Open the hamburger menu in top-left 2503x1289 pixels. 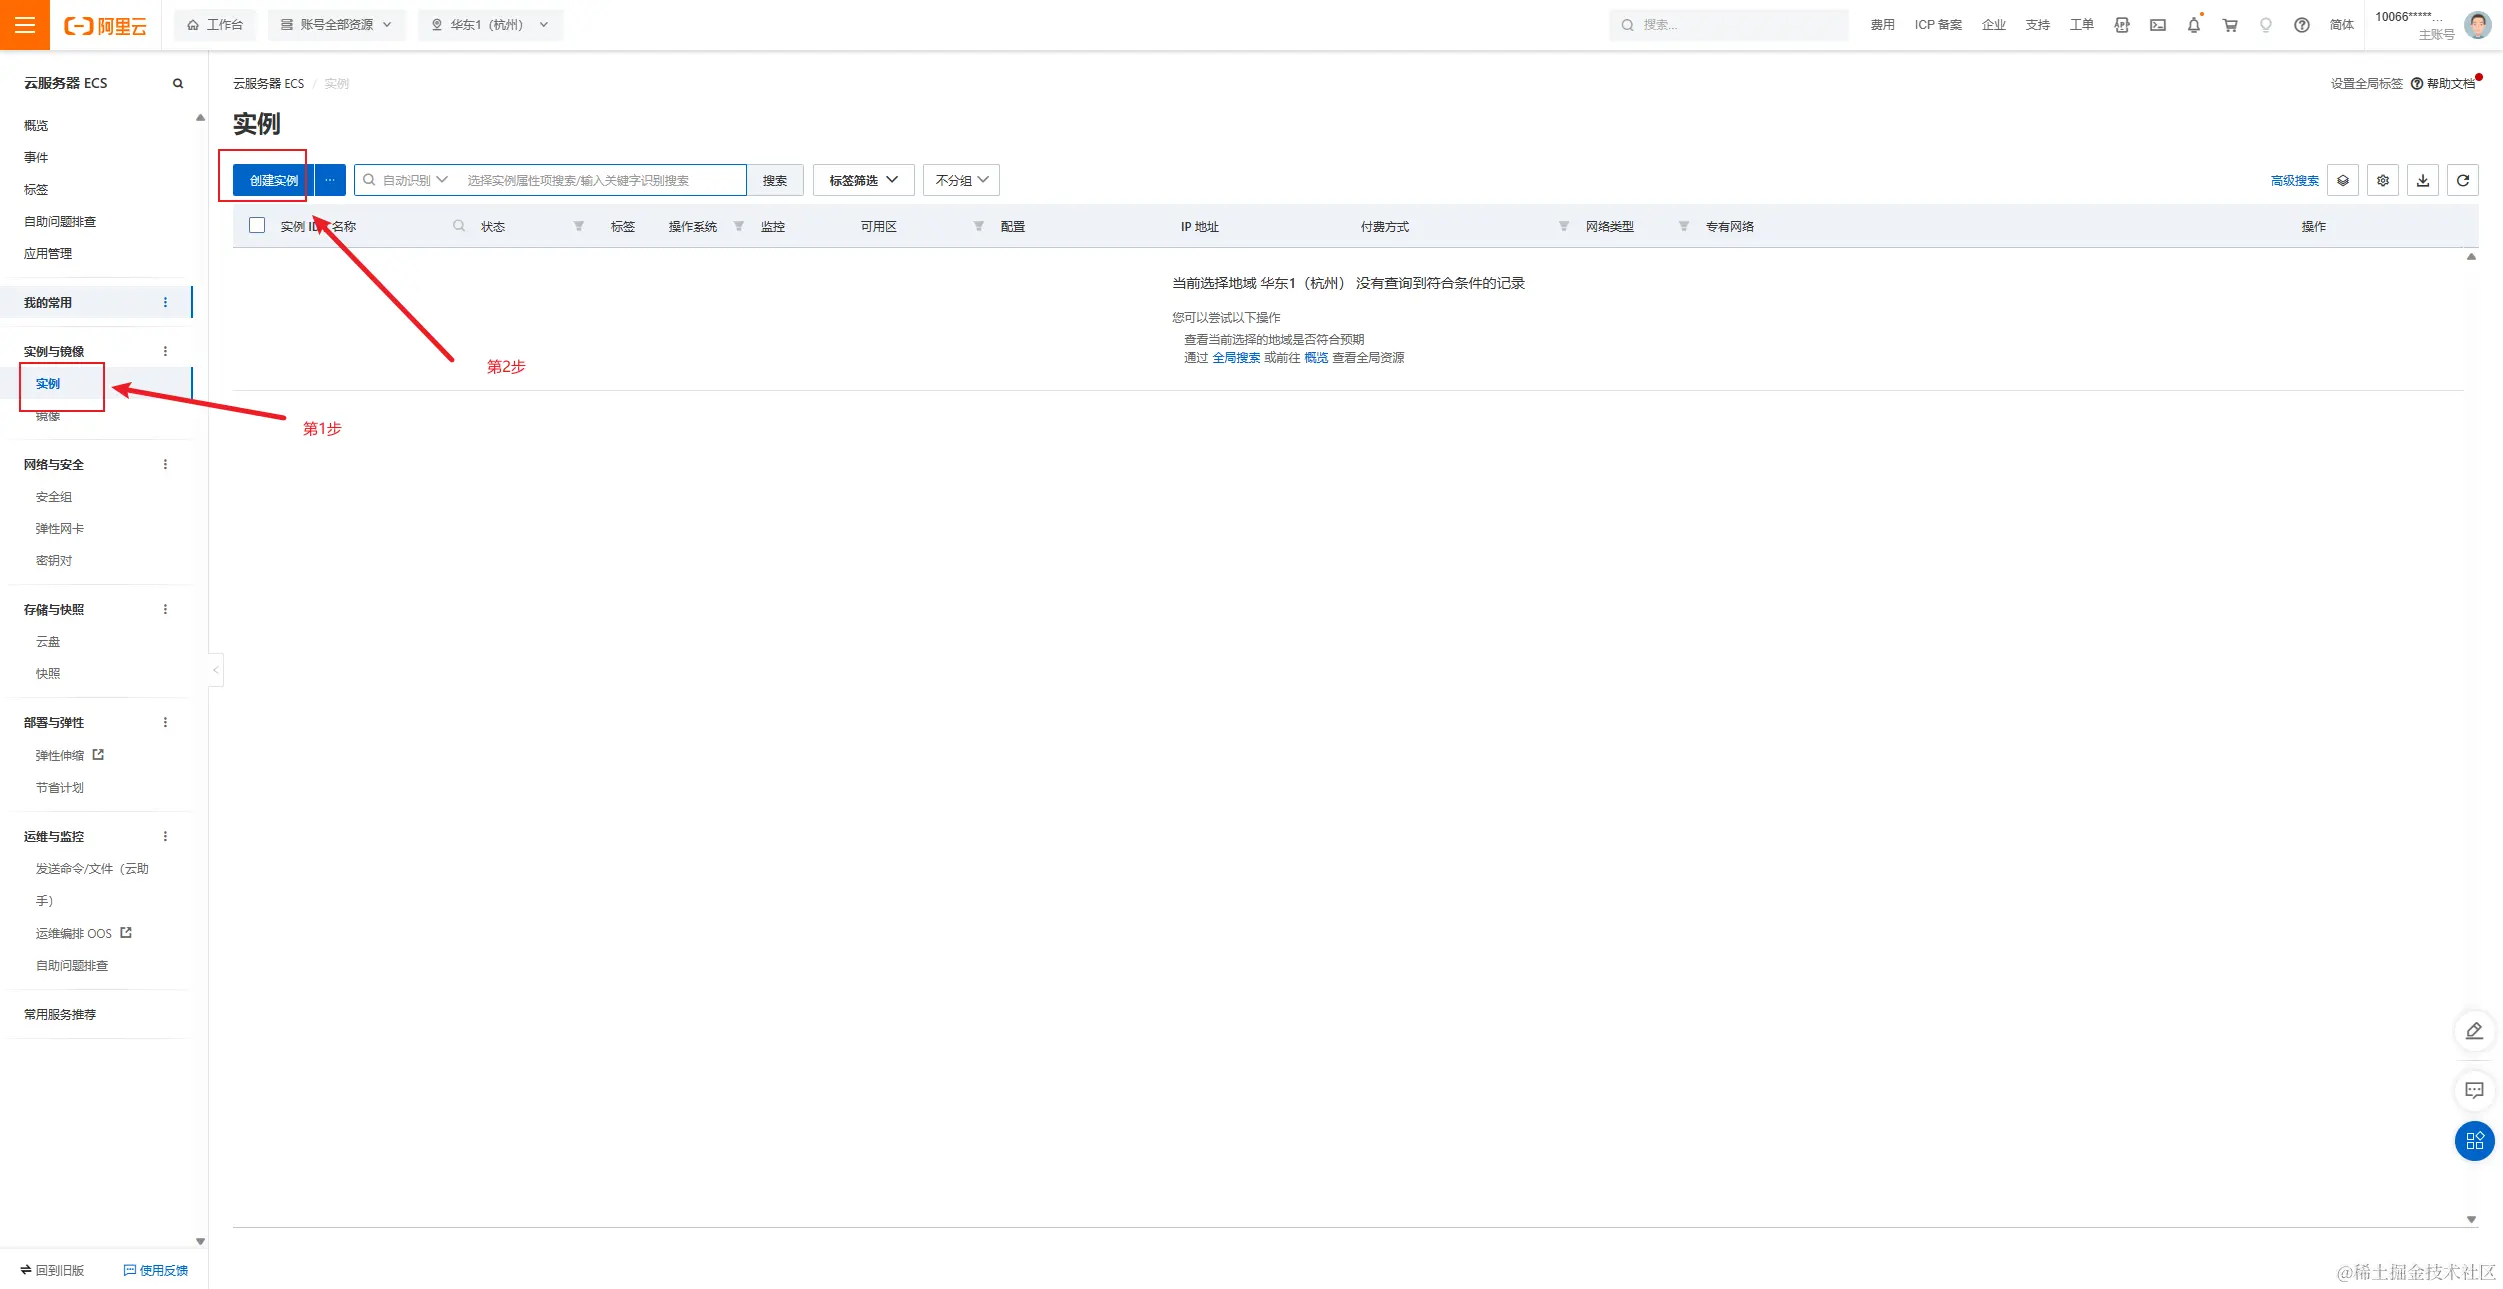[25, 25]
